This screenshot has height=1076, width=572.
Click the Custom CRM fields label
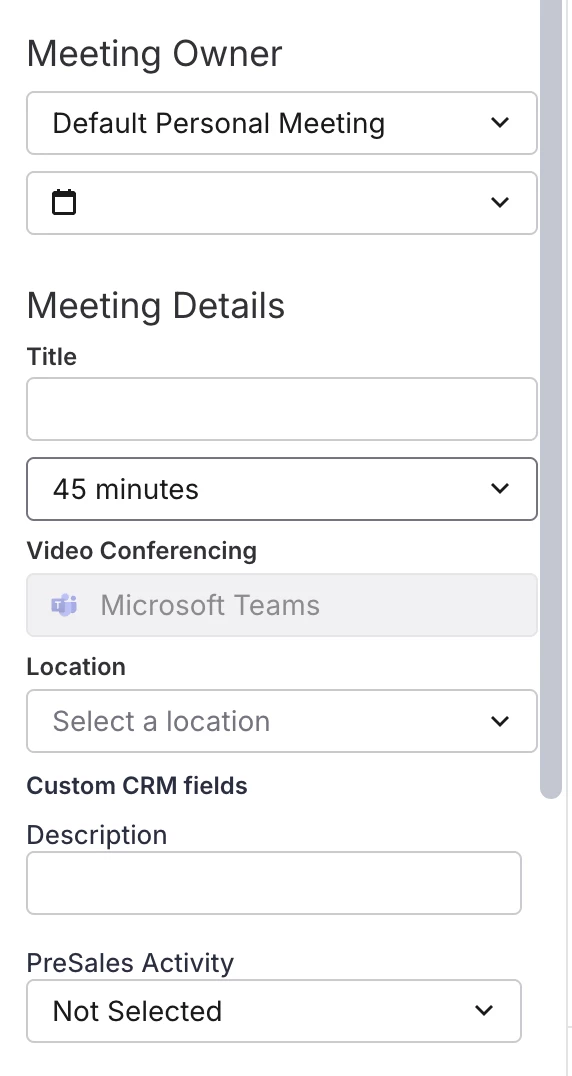[137, 785]
